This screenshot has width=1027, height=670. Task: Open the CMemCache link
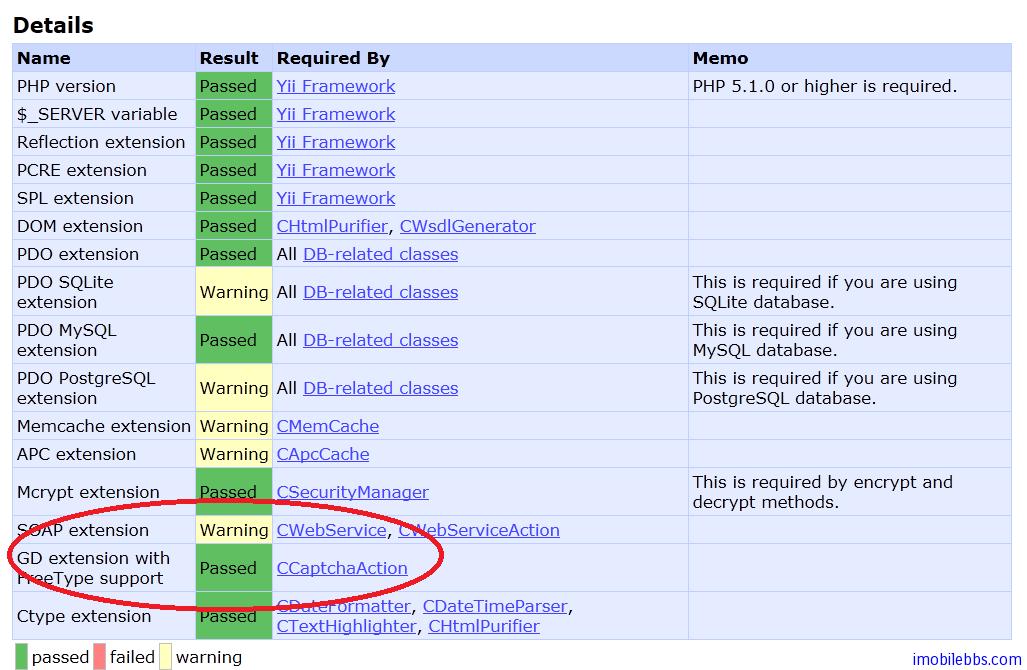(x=327, y=426)
